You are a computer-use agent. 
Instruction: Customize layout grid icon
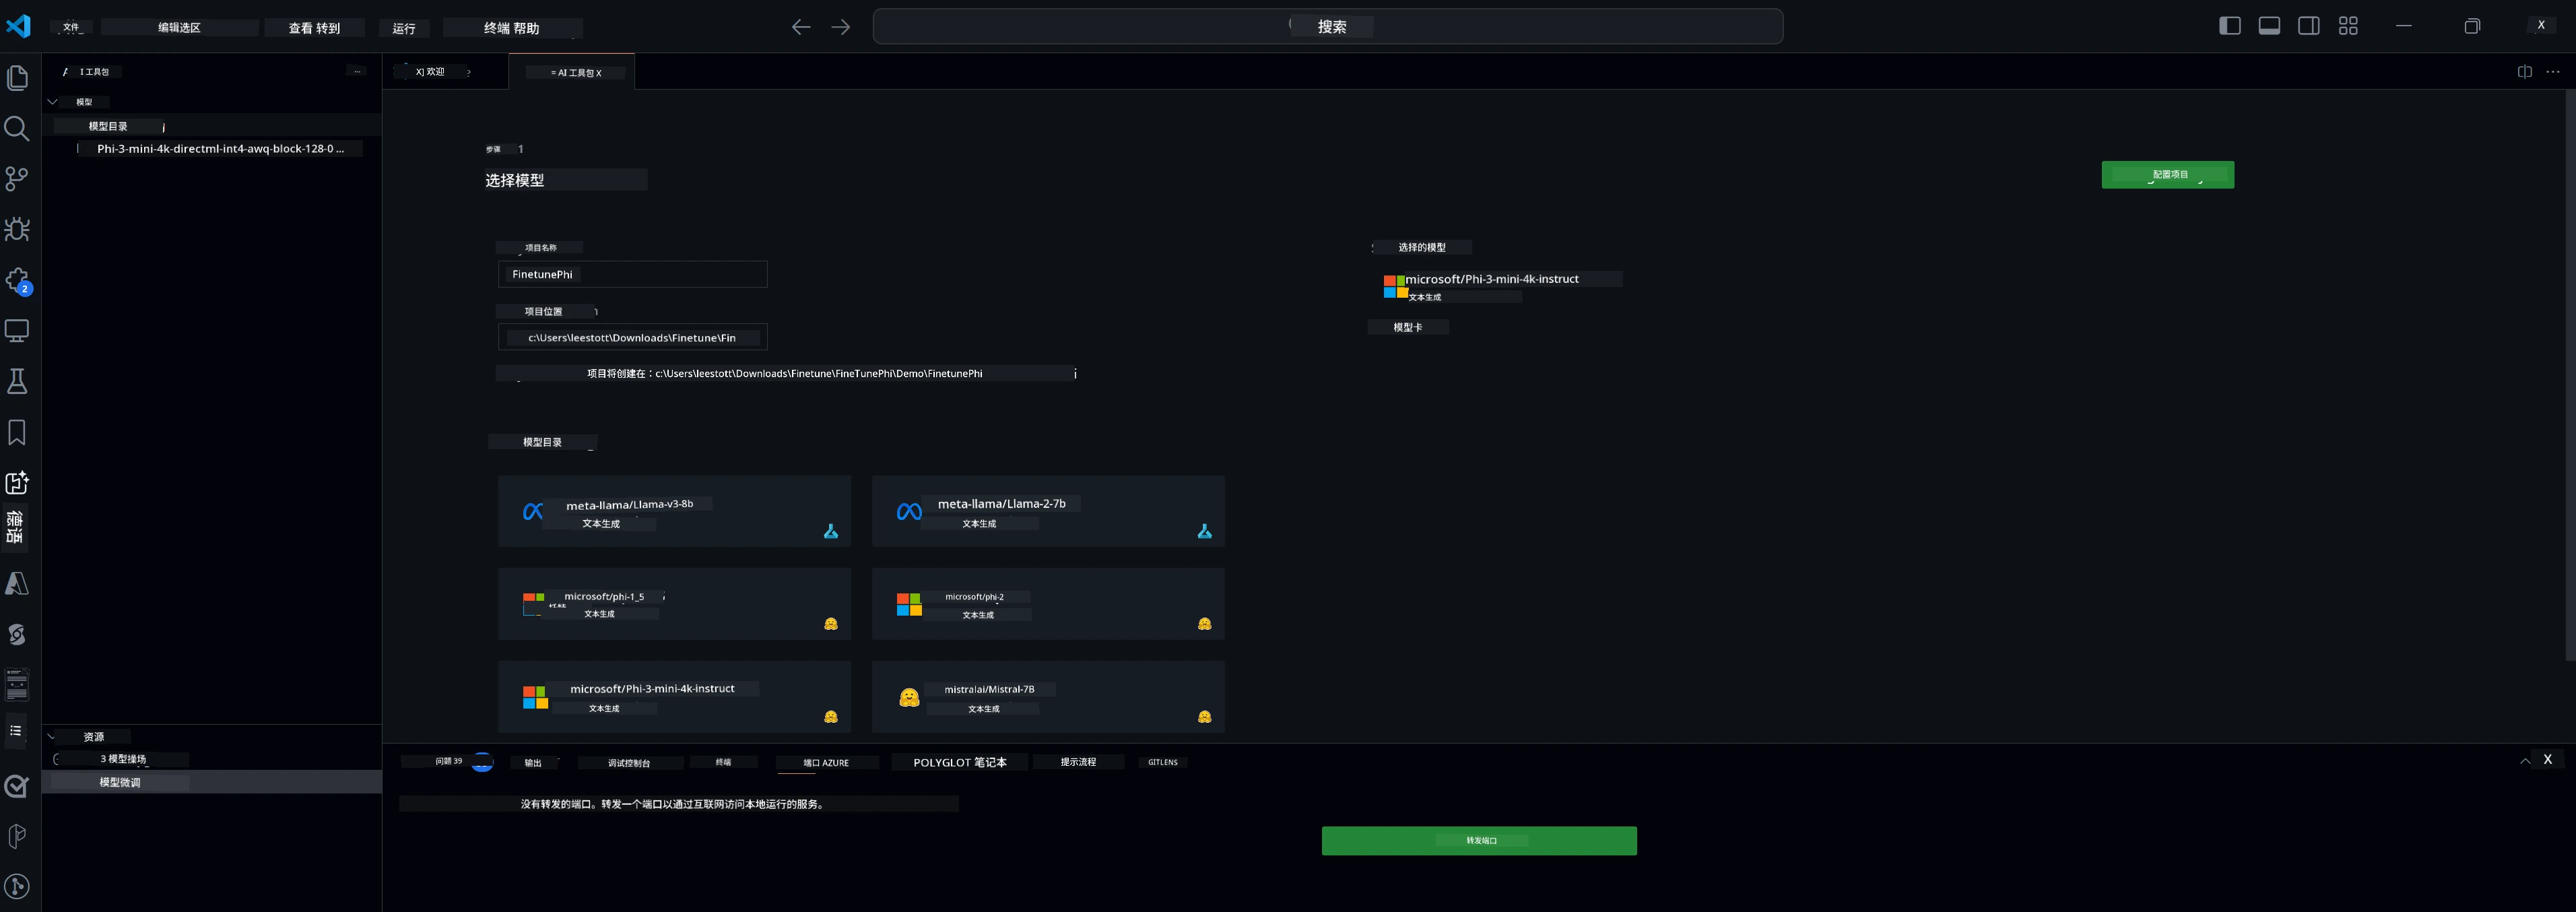(2348, 26)
